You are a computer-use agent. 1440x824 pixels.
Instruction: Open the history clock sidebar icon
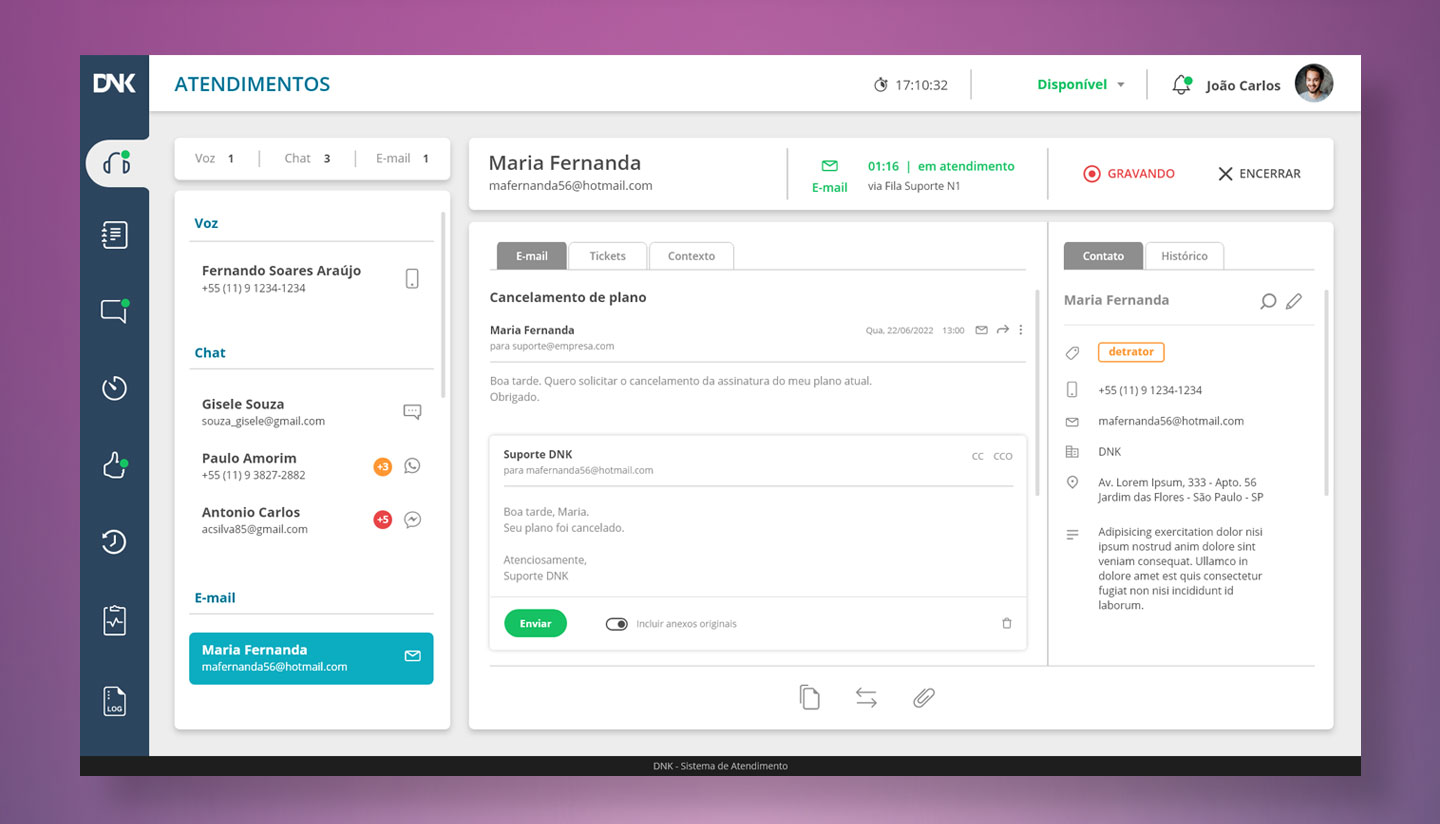pyautogui.click(x=114, y=542)
